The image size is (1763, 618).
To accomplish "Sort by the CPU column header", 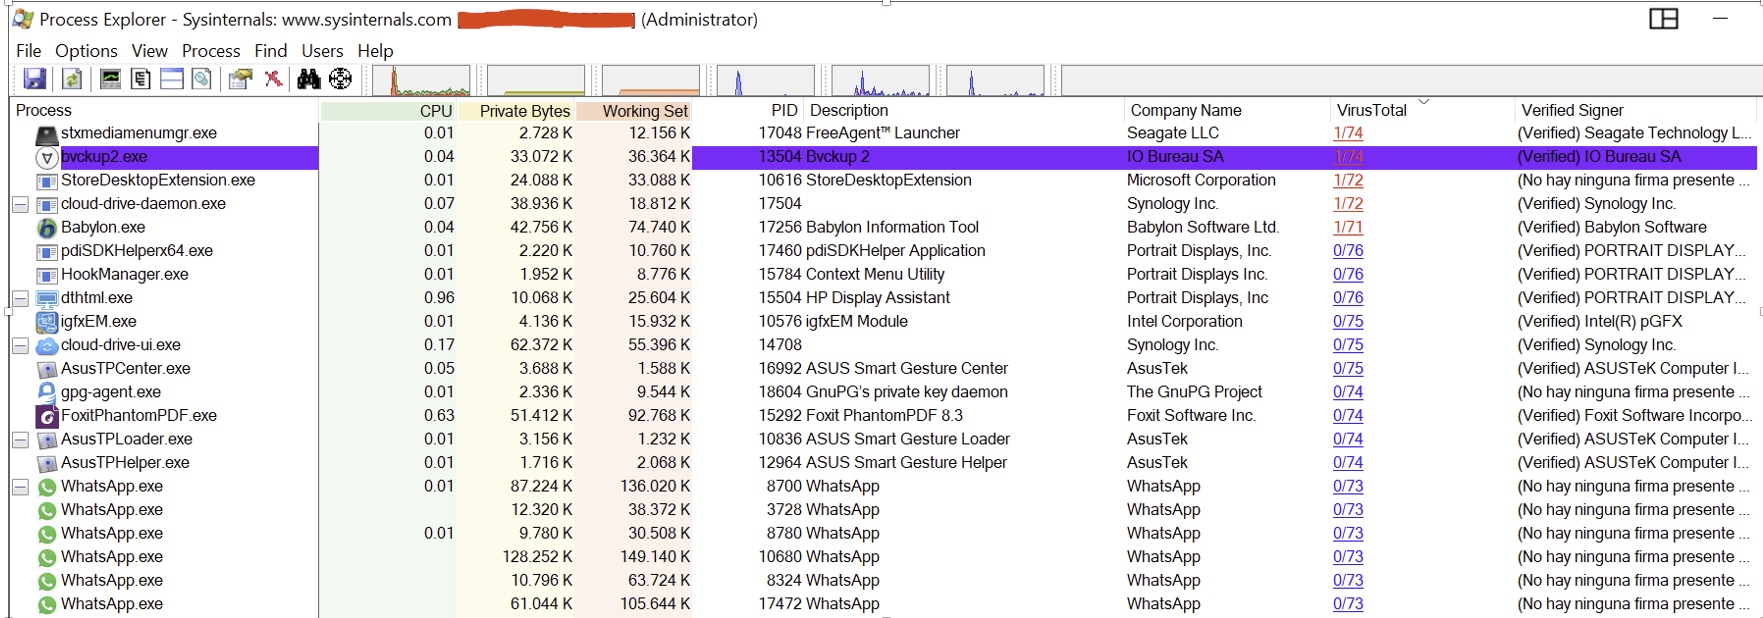I will click(x=388, y=110).
